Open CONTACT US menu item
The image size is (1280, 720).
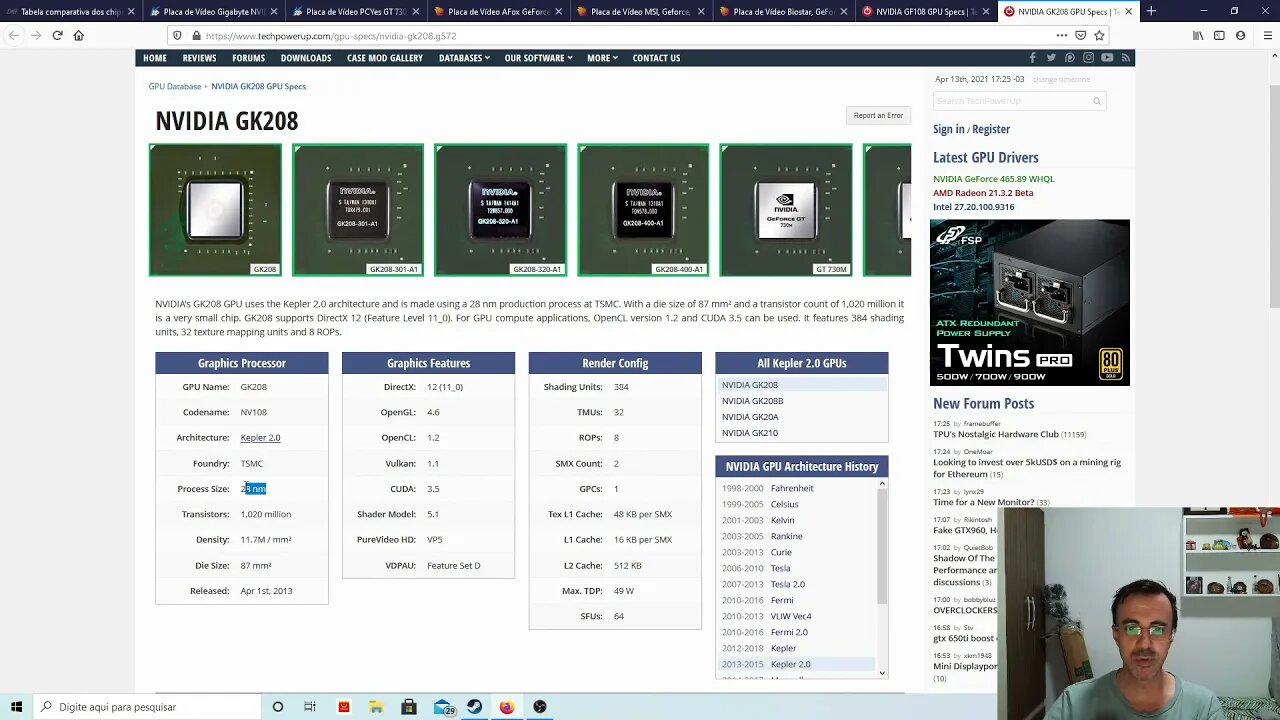pyautogui.click(x=656, y=58)
